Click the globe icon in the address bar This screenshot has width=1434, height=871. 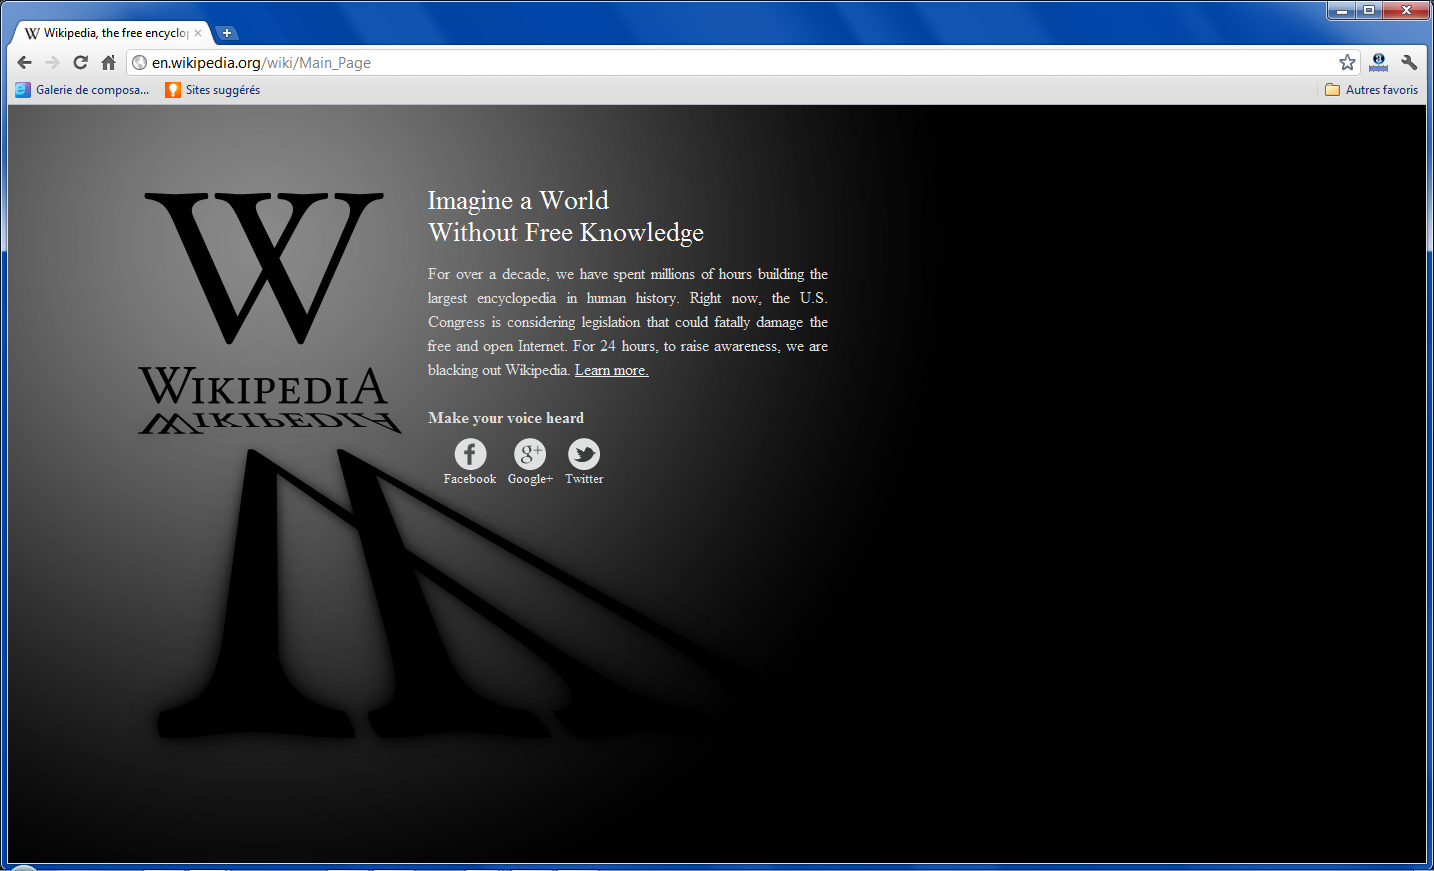pyautogui.click(x=140, y=62)
